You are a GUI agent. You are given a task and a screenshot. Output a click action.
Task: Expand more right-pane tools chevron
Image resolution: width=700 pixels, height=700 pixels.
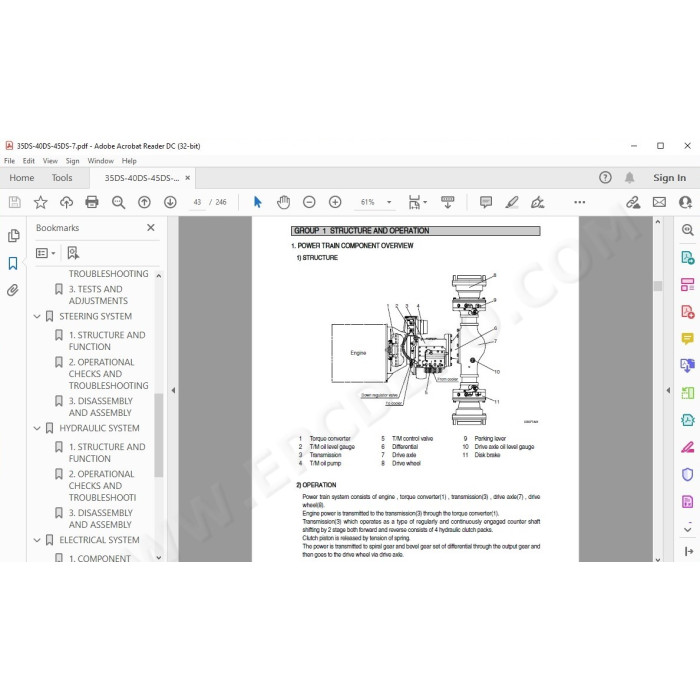click(x=688, y=530)
